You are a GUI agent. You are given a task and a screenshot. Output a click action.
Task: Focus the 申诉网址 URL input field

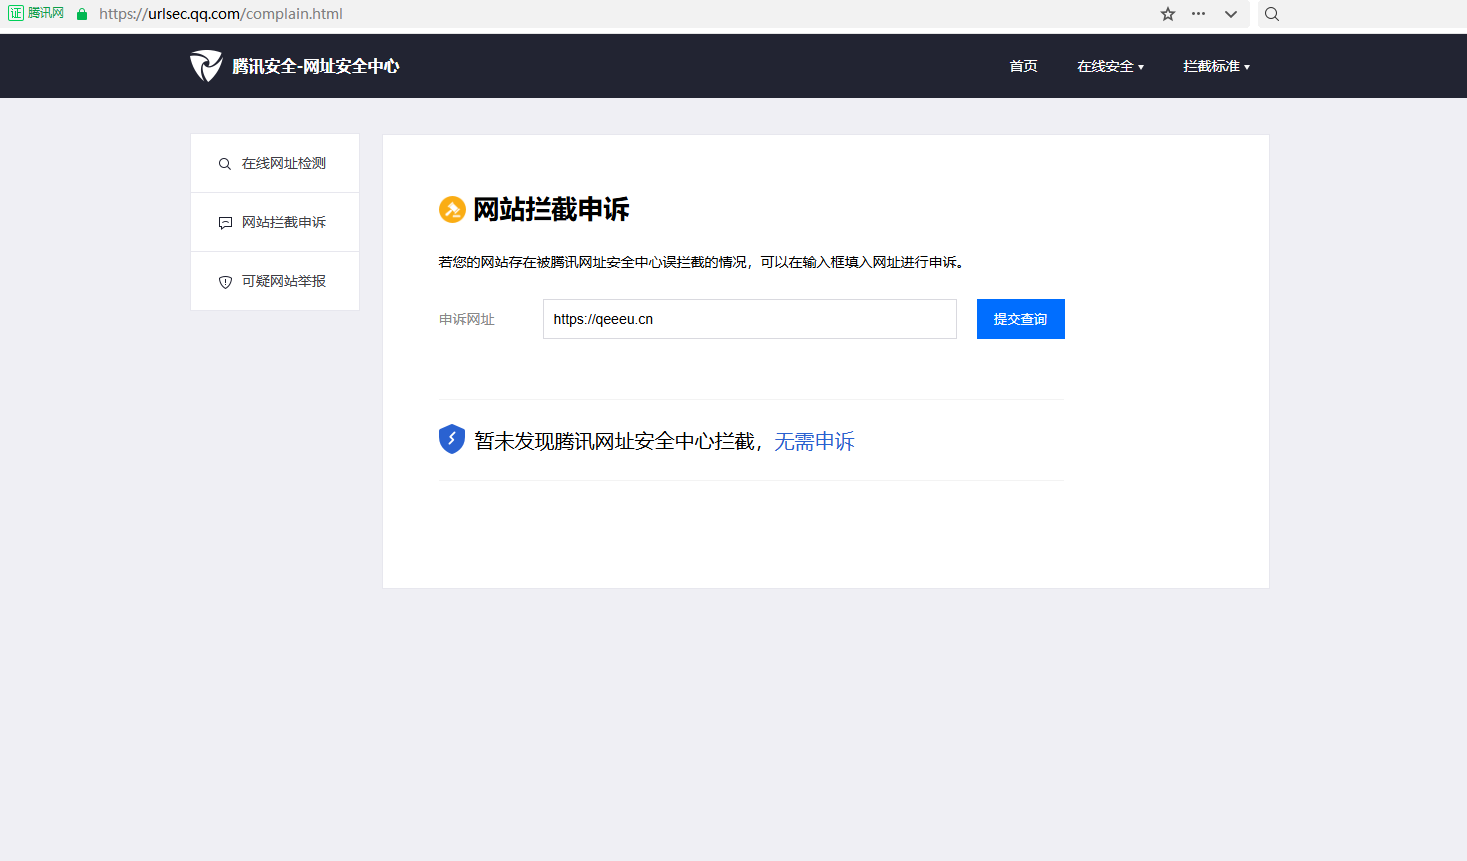tap(750, 319)
